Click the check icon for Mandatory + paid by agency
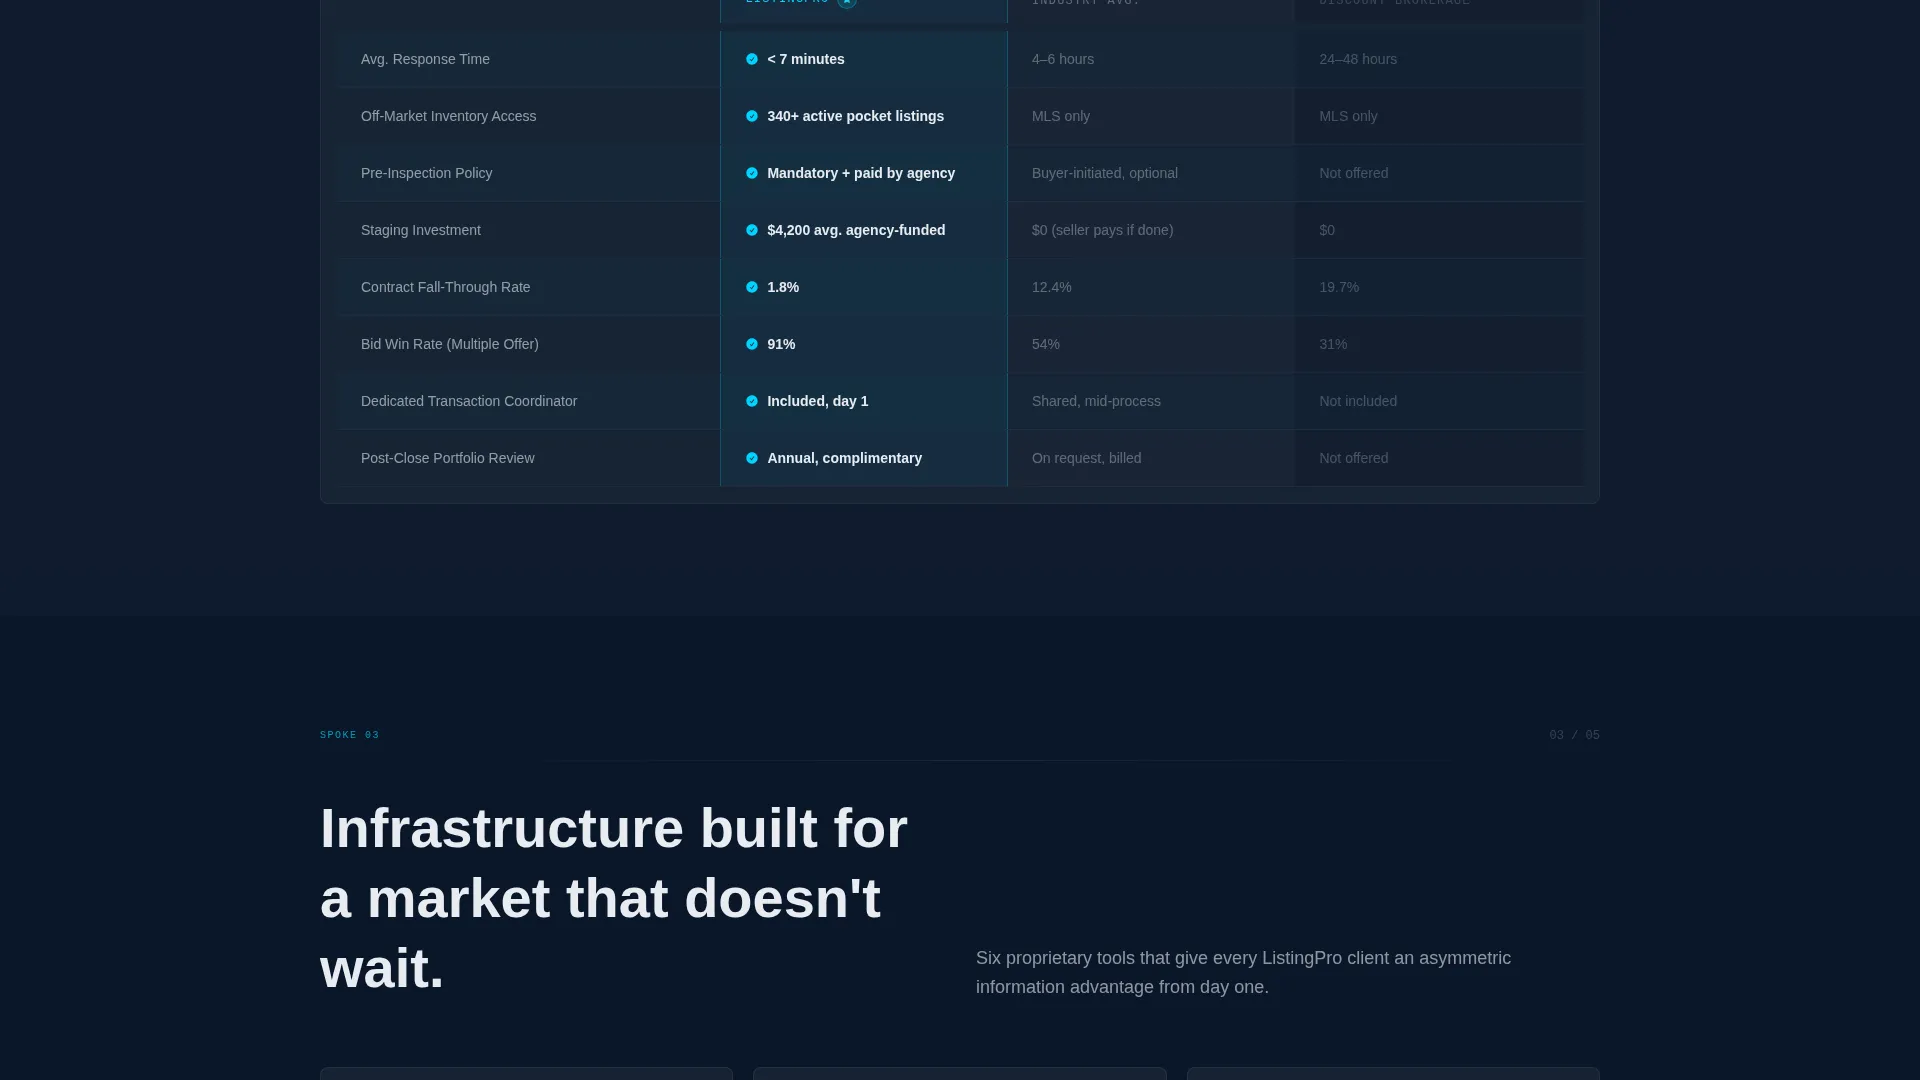This screenshot has height=1080, width=1920. [x=752, y=173]
